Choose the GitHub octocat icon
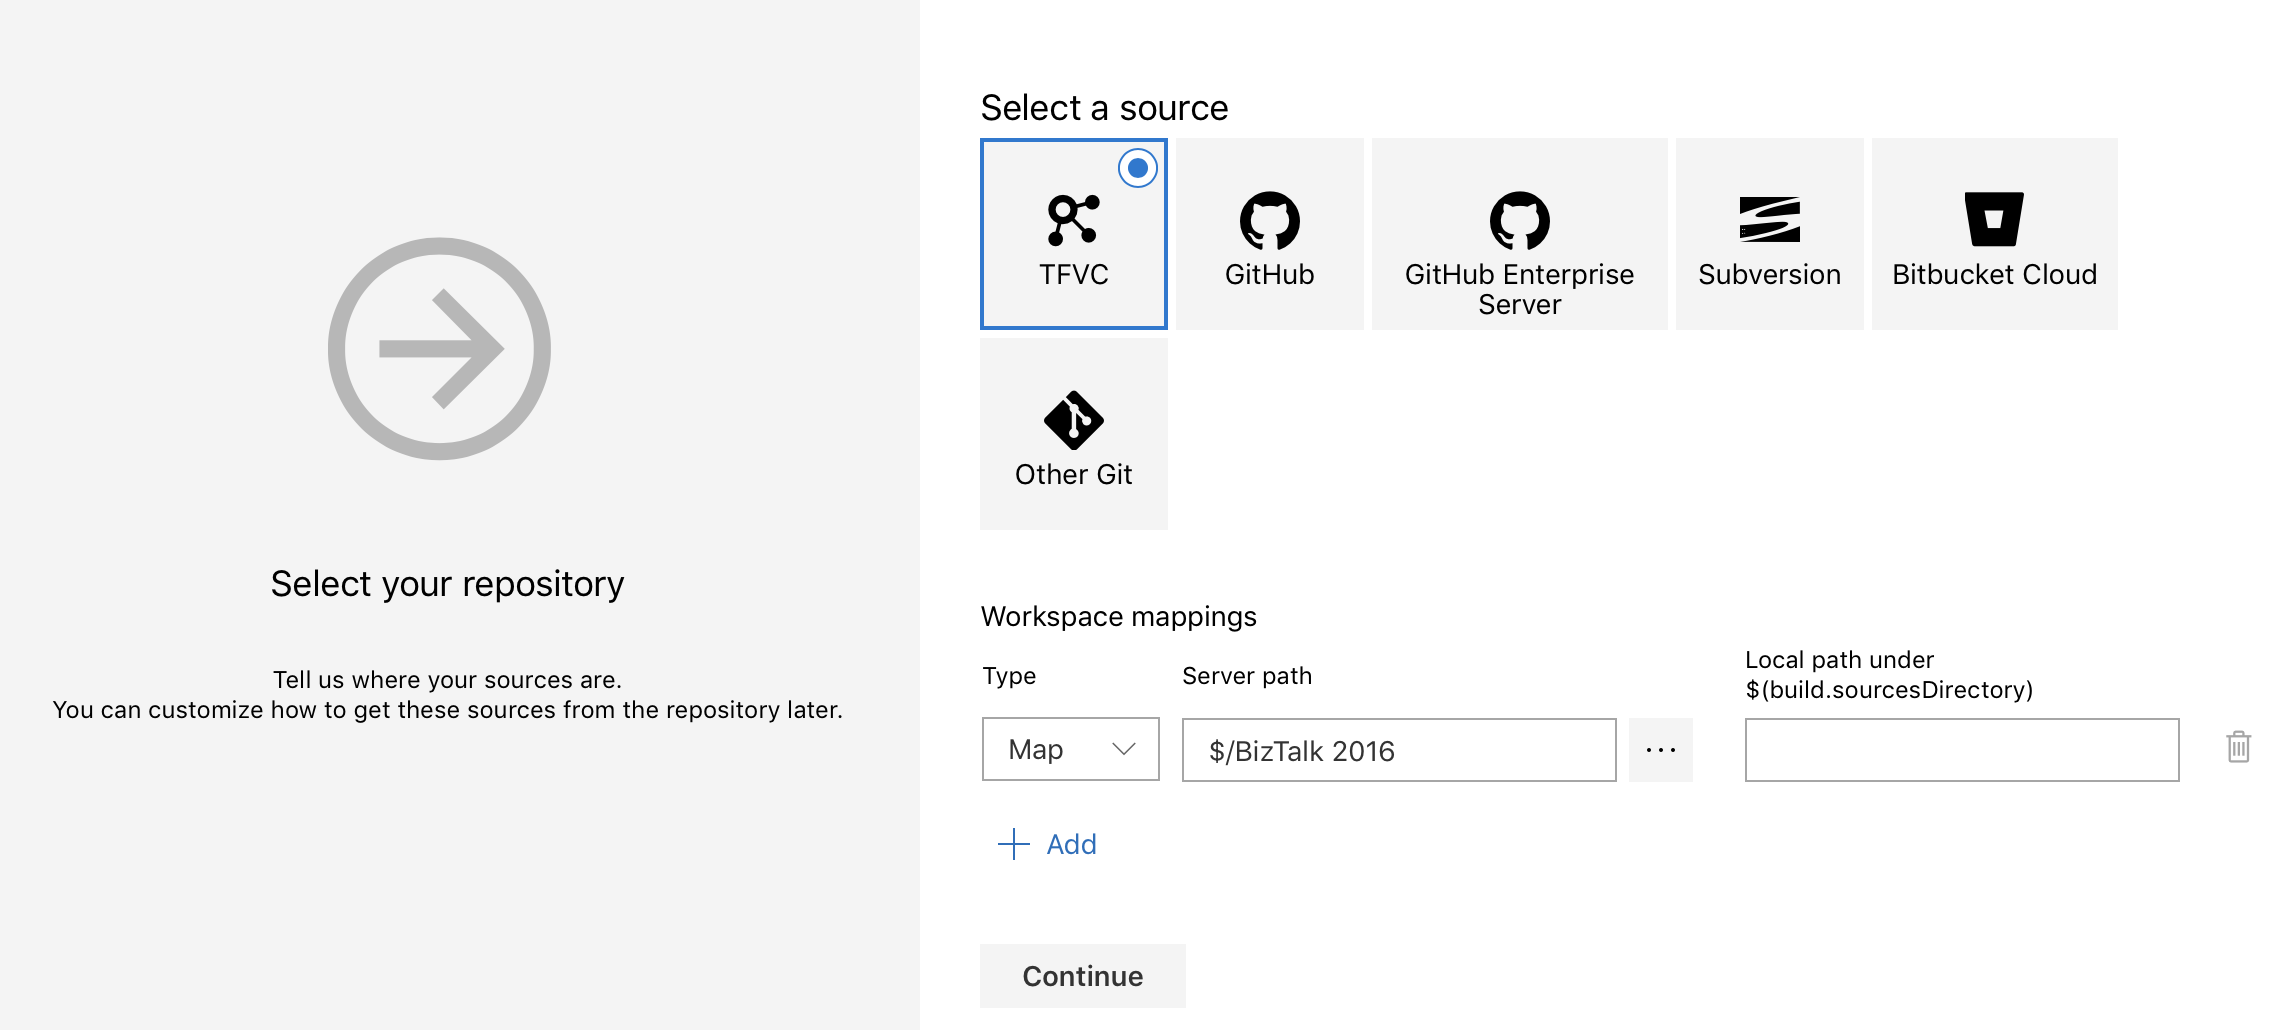Viewport: 2274px width, 1030px height. click(1269, 220)
